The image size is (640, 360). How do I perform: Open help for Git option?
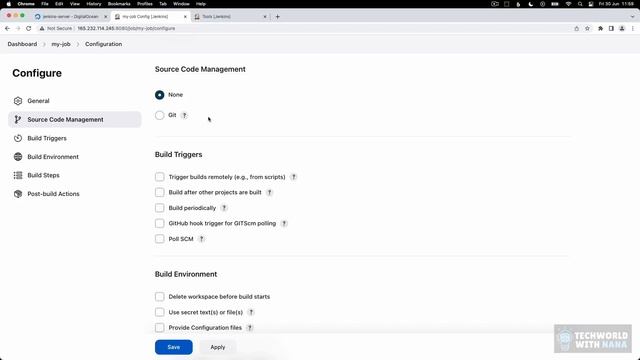184,116
